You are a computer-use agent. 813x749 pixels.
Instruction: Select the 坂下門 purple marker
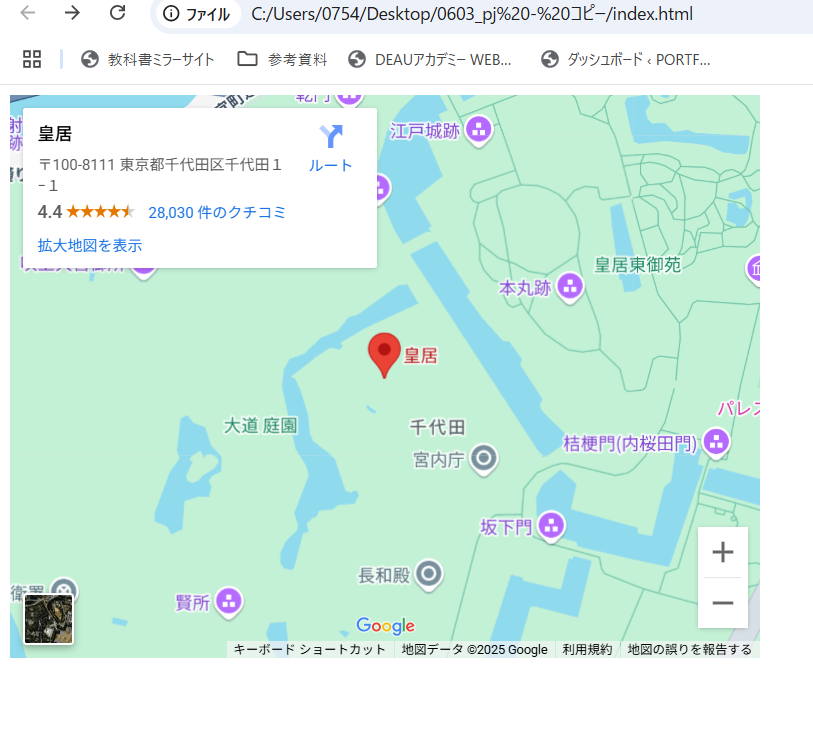(551, 525)
